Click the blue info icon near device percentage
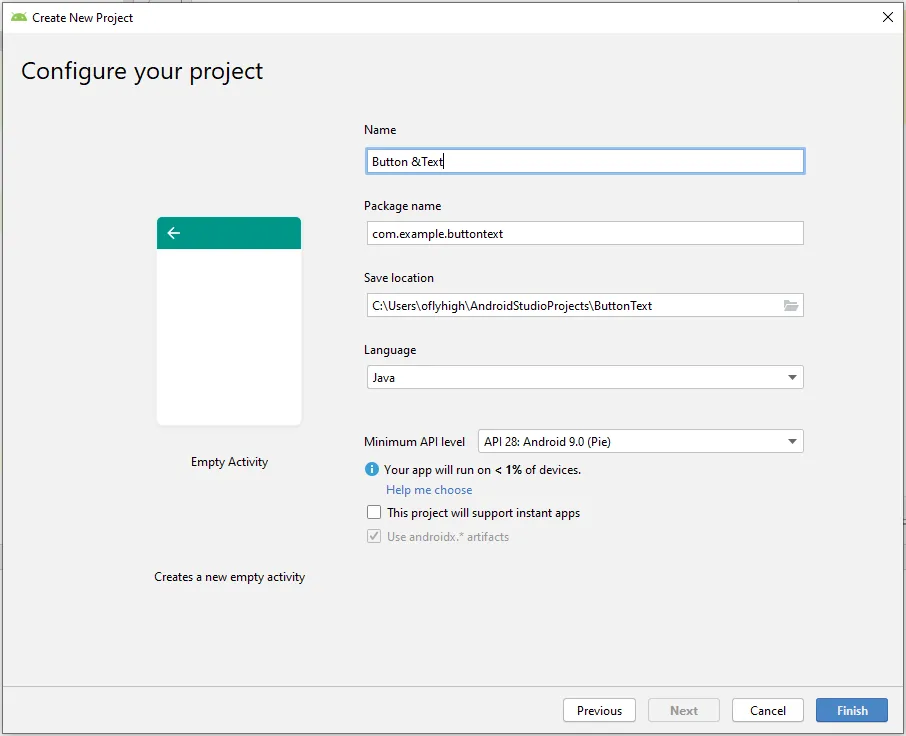Screen dimensions: 906x736 tap(372, 469)
